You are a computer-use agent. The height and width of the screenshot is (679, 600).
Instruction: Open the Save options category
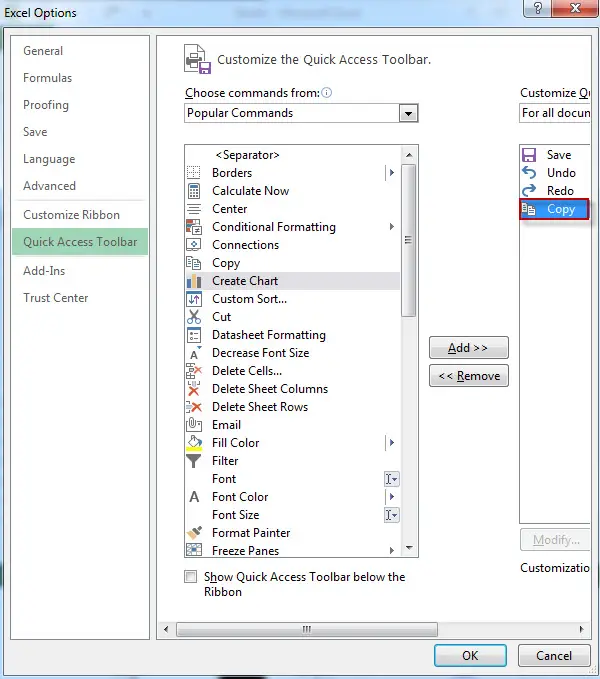pos(35,132)
